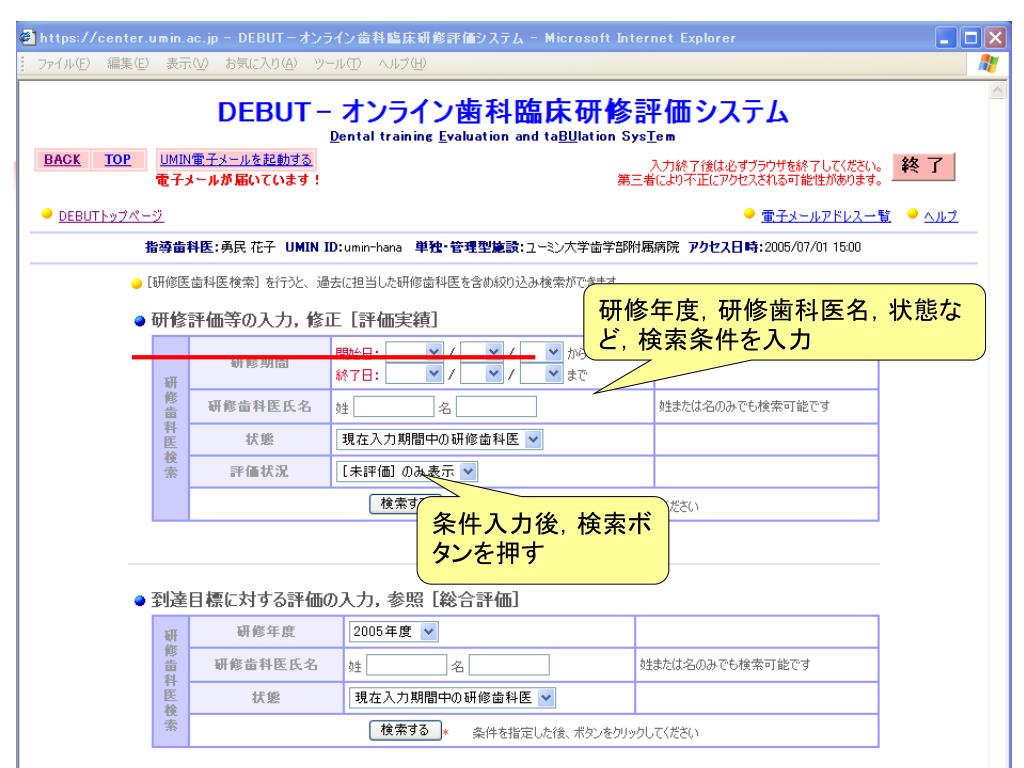Open the ヘルプ link below the 終了 button

tap(940, 216)
